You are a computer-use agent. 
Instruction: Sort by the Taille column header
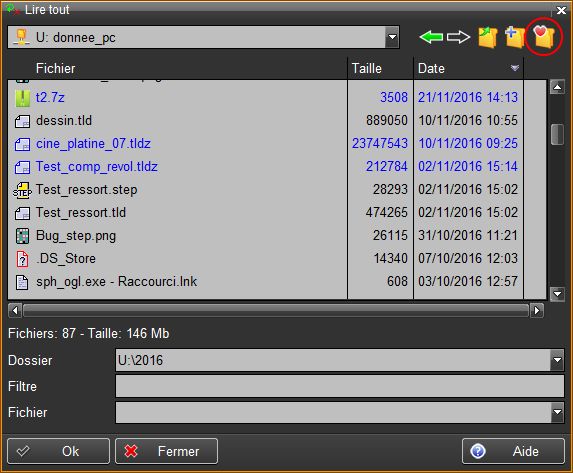coord(380,68)
